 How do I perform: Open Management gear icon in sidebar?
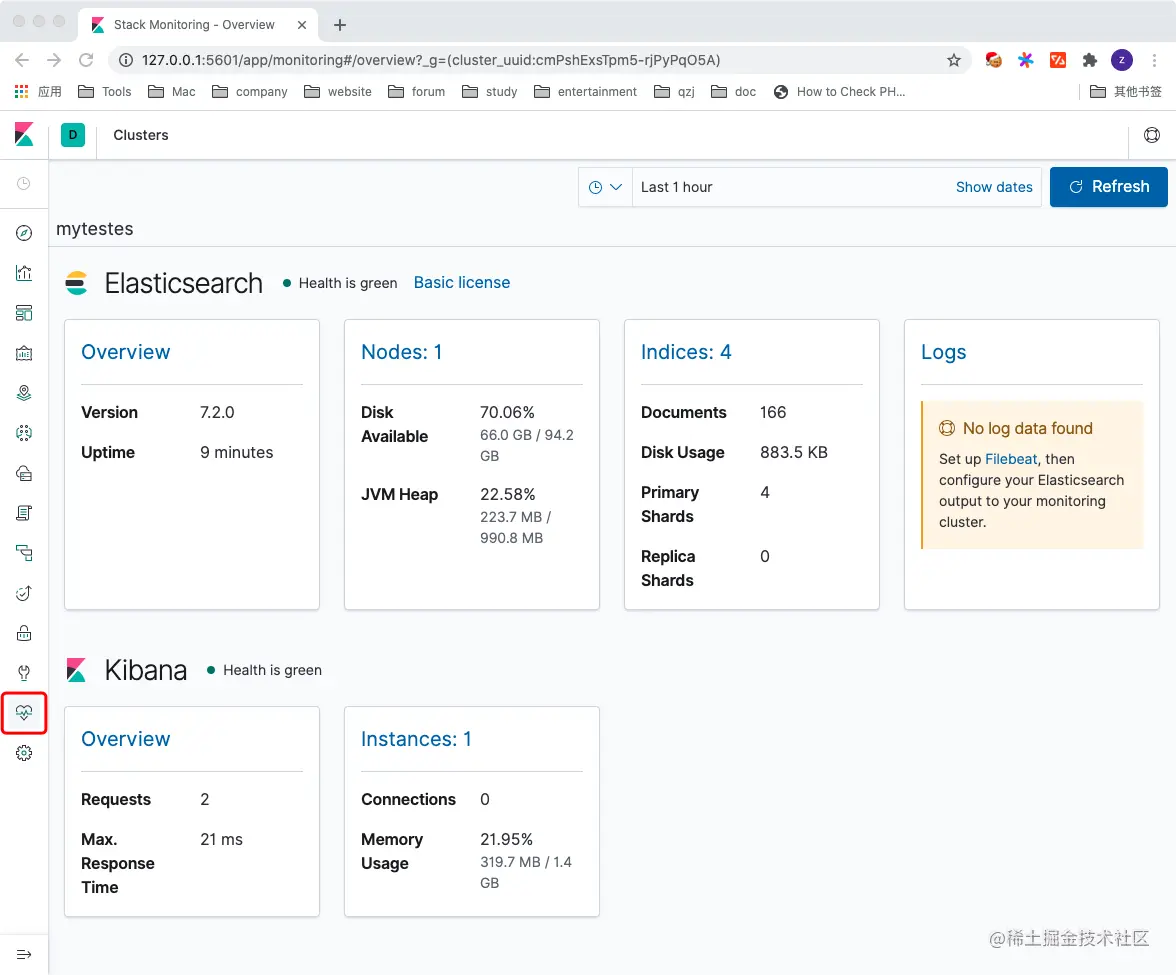(x=24, y=753)
